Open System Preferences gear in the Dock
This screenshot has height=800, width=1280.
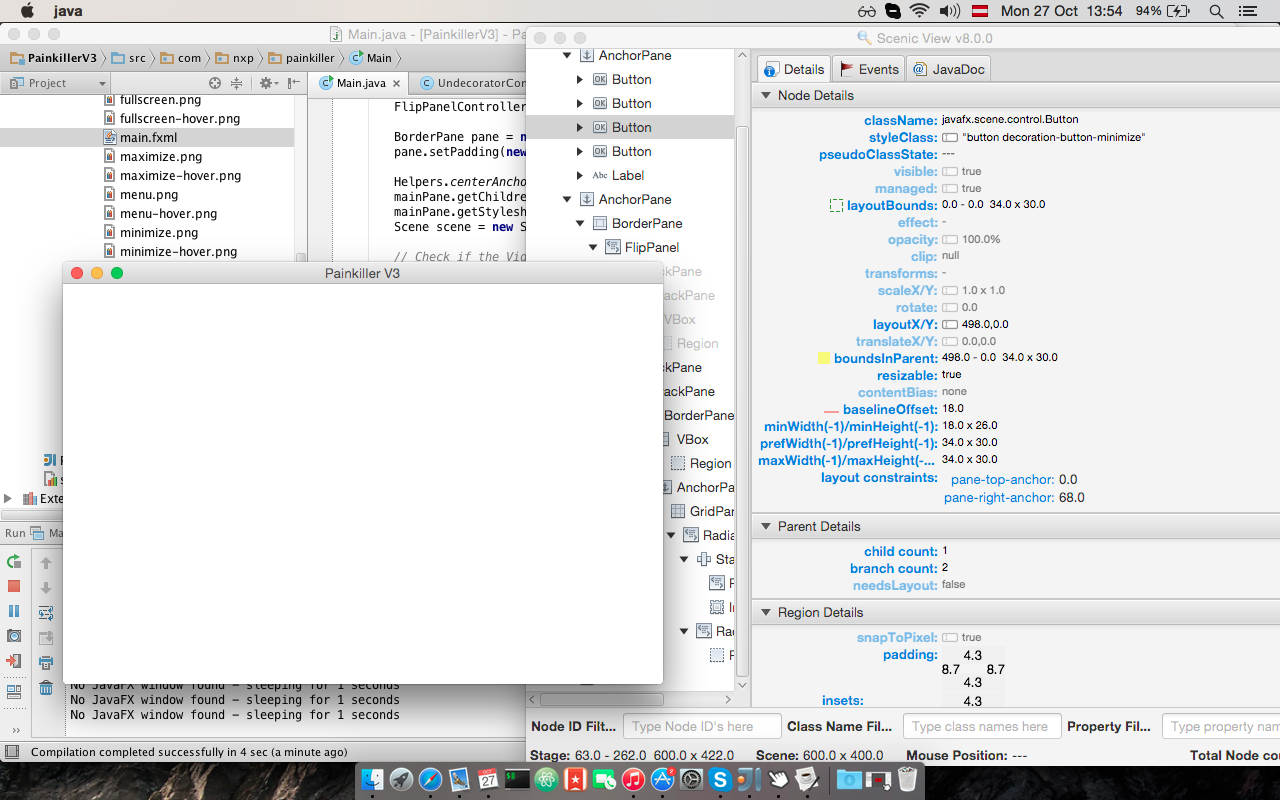point(690,779)
